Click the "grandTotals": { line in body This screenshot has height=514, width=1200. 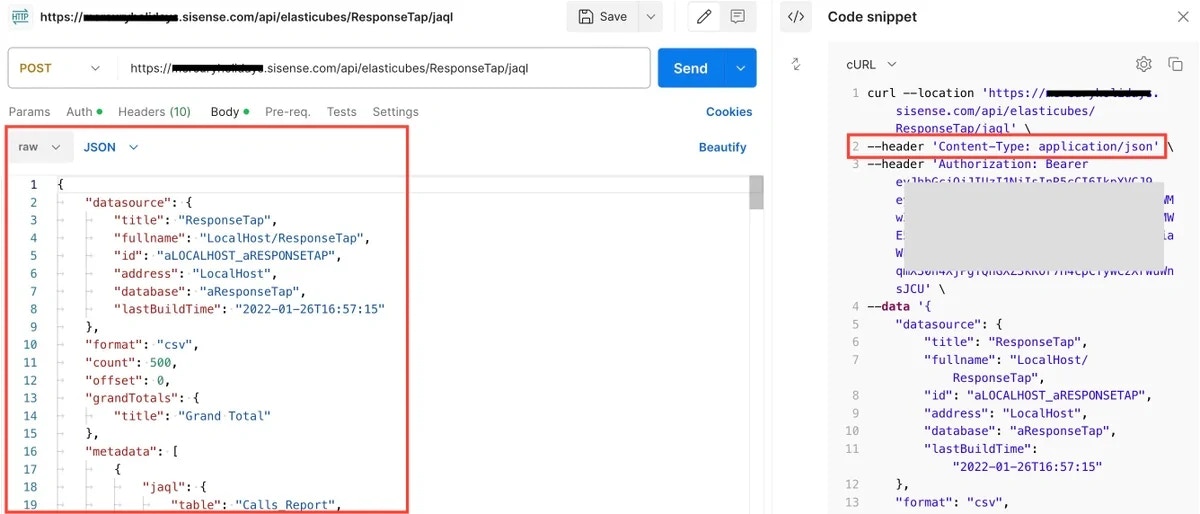[142, 398]
